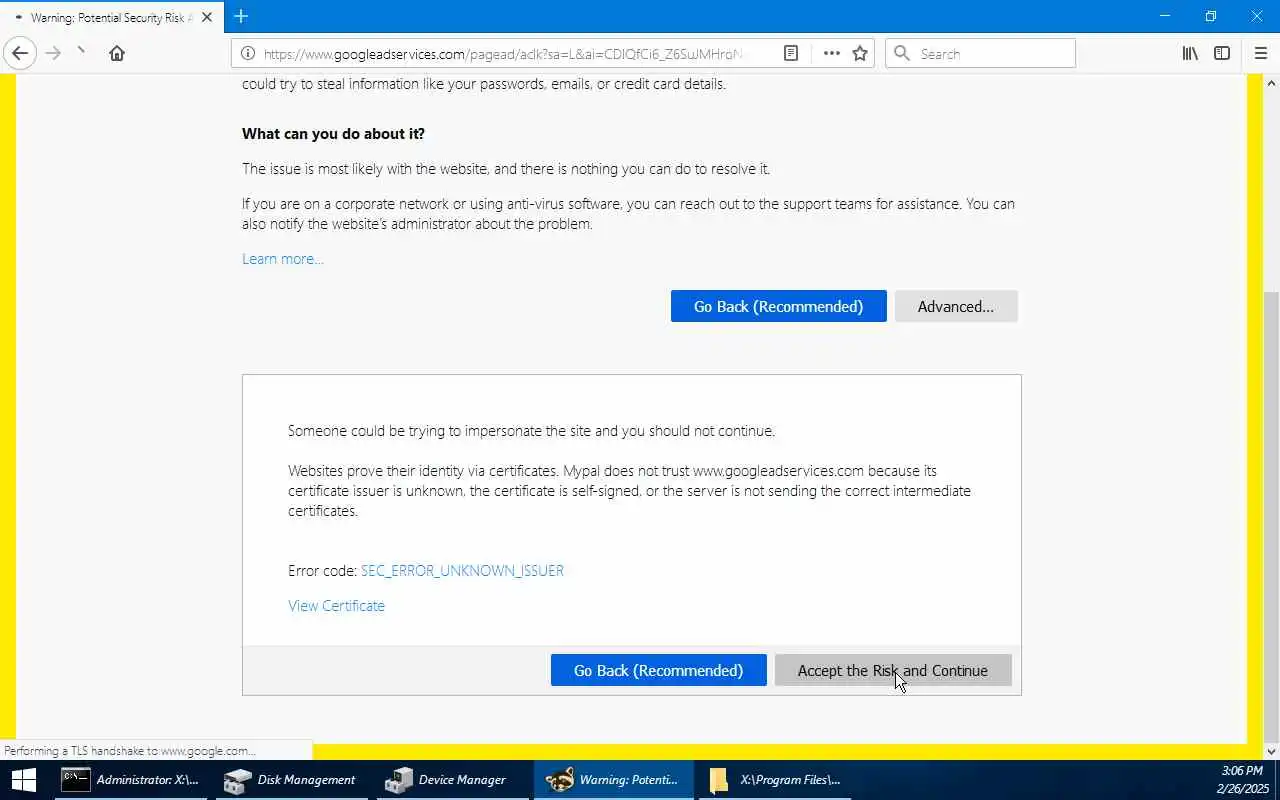Image resolution: width=1280 pixels, height=800 pixels.
Task: Open the Library icon in toolbar
Action: pyautogui.click(x=1190, y=54)
